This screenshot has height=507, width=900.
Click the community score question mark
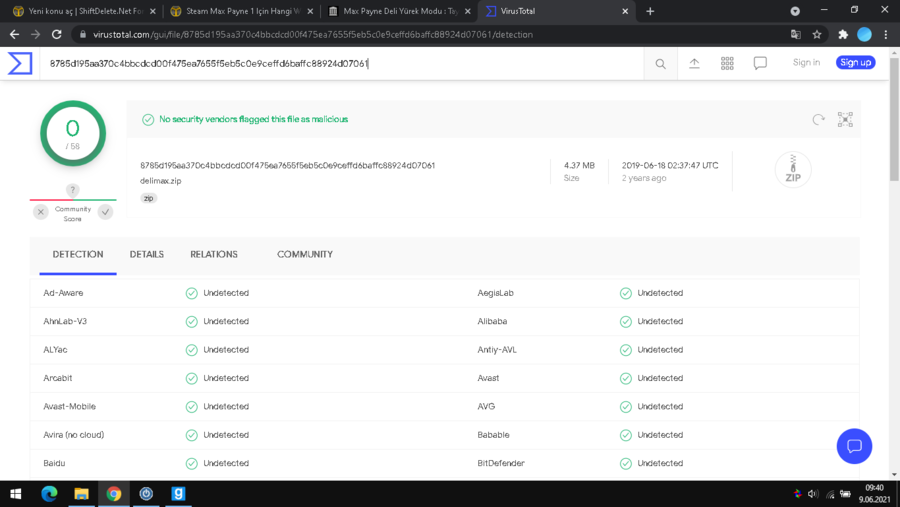coord(72,190)
